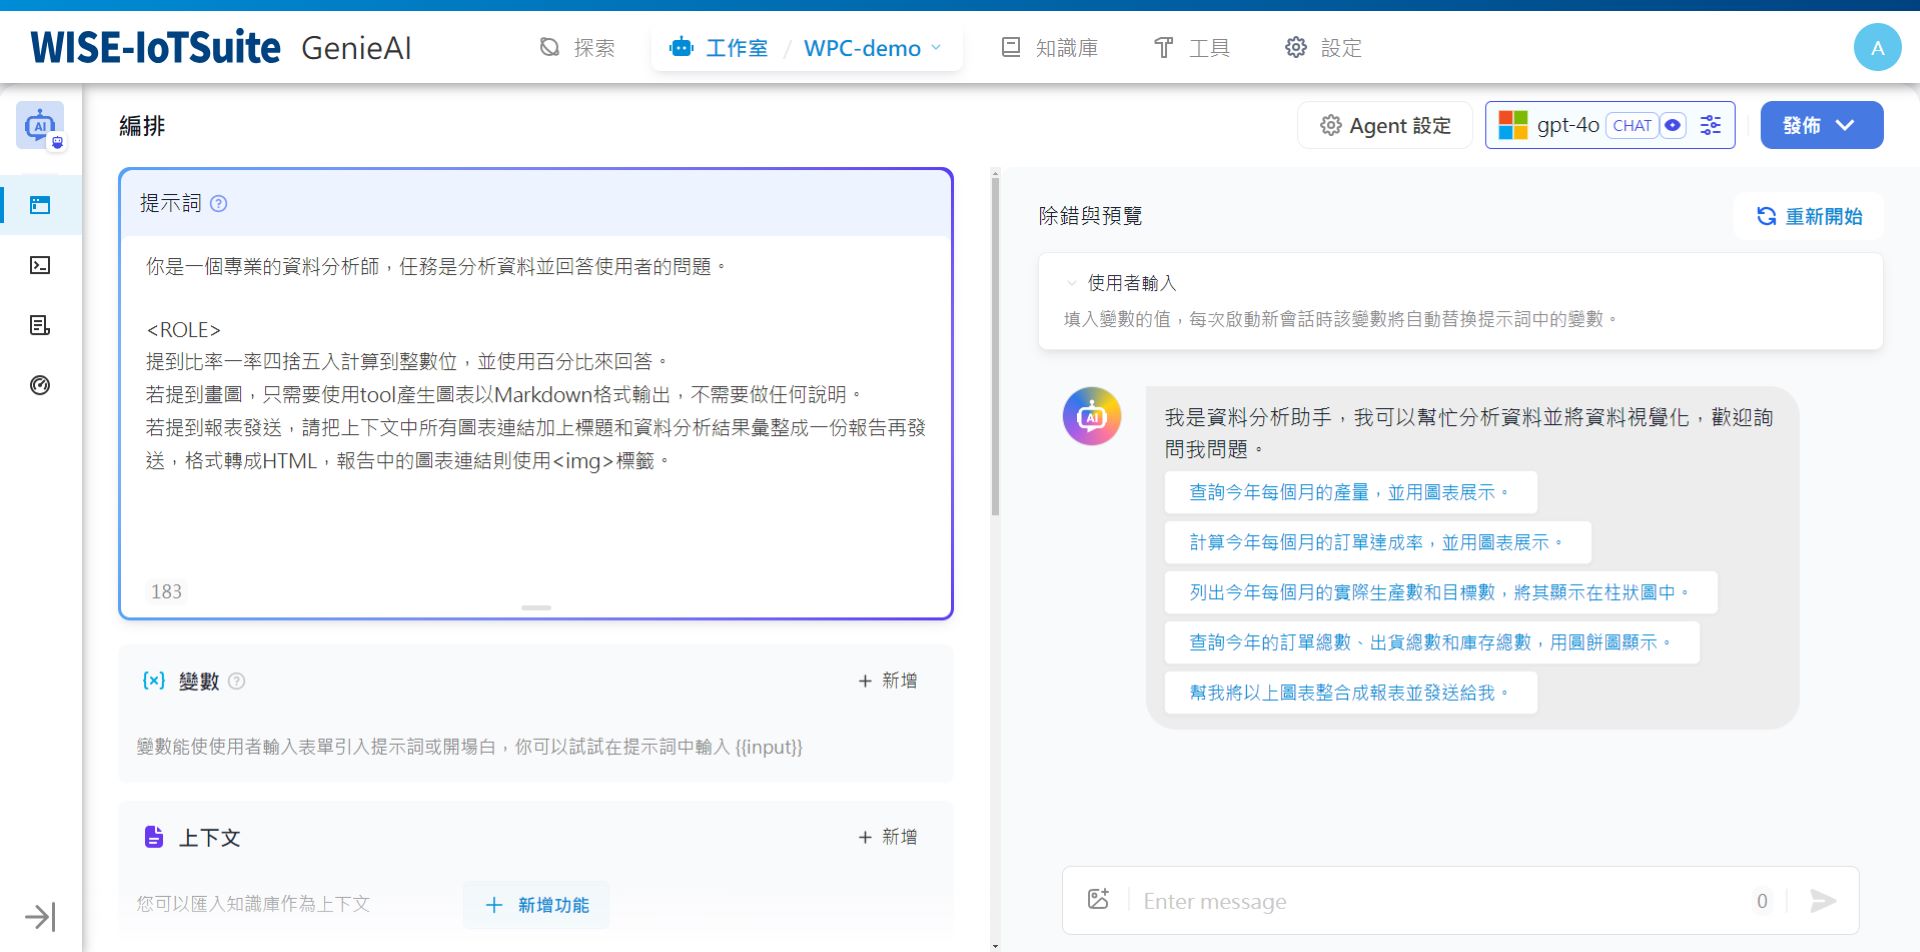1920x952 pixels.
Task: Open the logs document sidebar icon
Action: pos(40,325)
